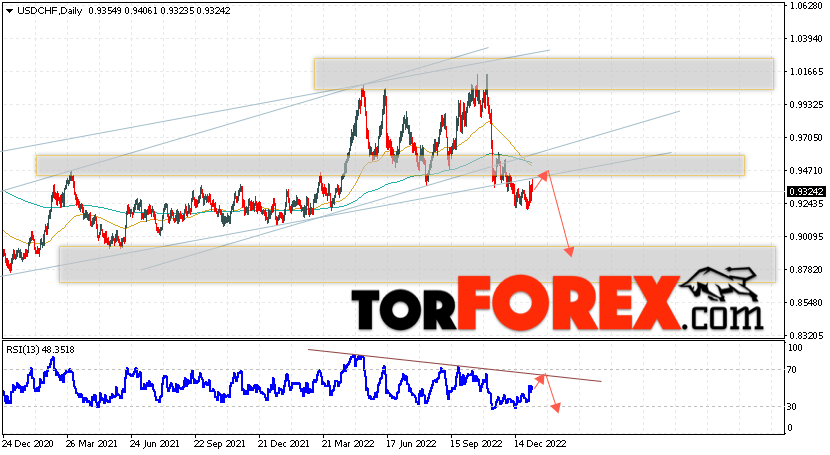Select the 0.83205 price axis label
Viewport: 830px width, 455px height.
(x=806, y=335)
